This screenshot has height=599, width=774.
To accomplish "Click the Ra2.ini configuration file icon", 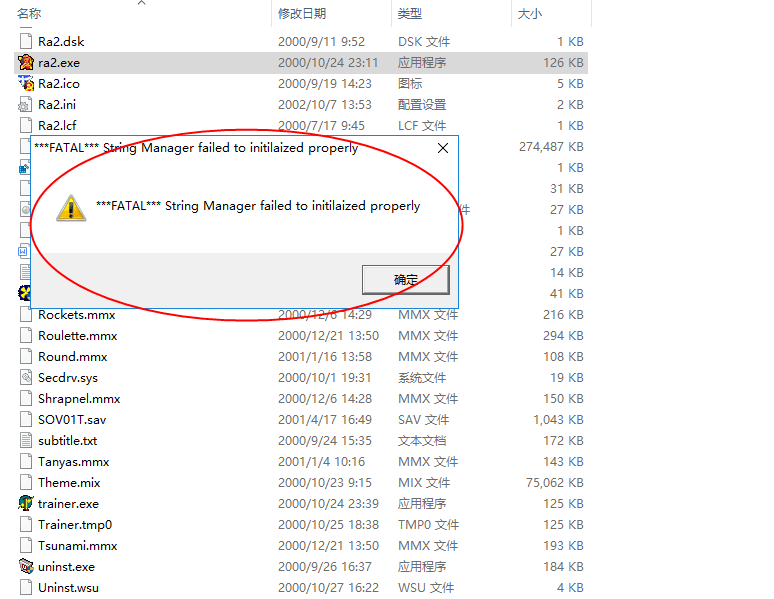I will pyautogui.click(x=26, y=105).
